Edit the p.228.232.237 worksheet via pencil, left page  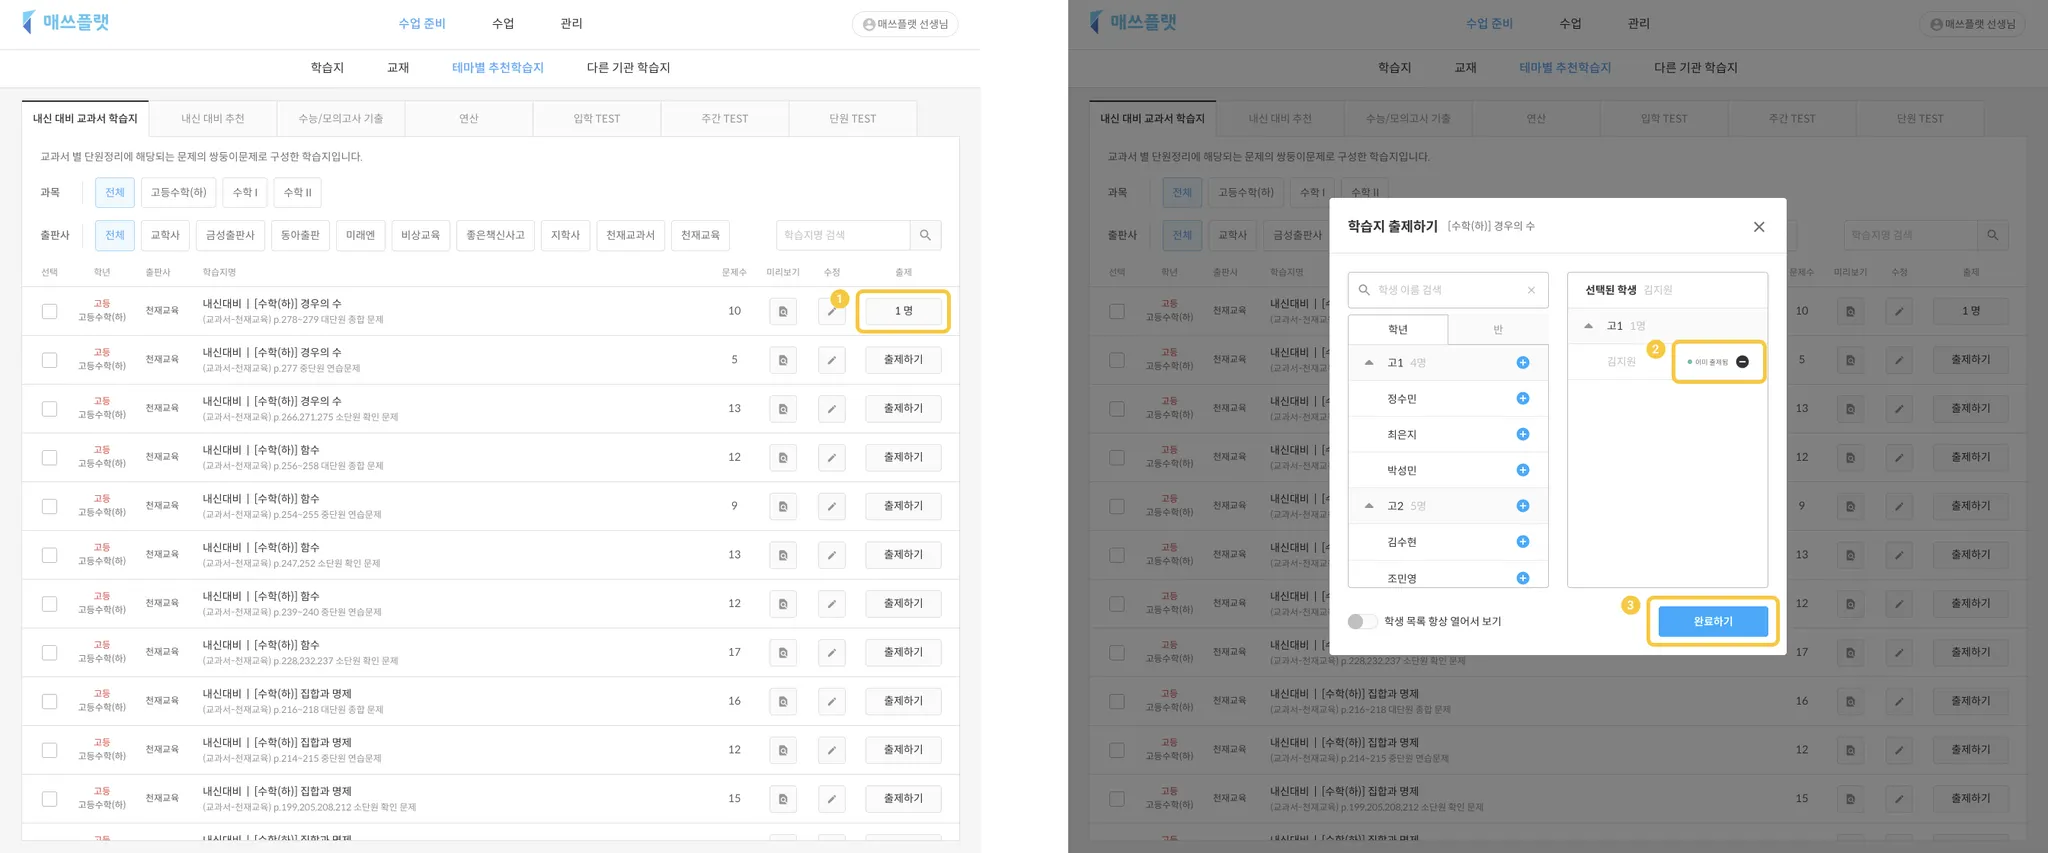pos(831,653)
